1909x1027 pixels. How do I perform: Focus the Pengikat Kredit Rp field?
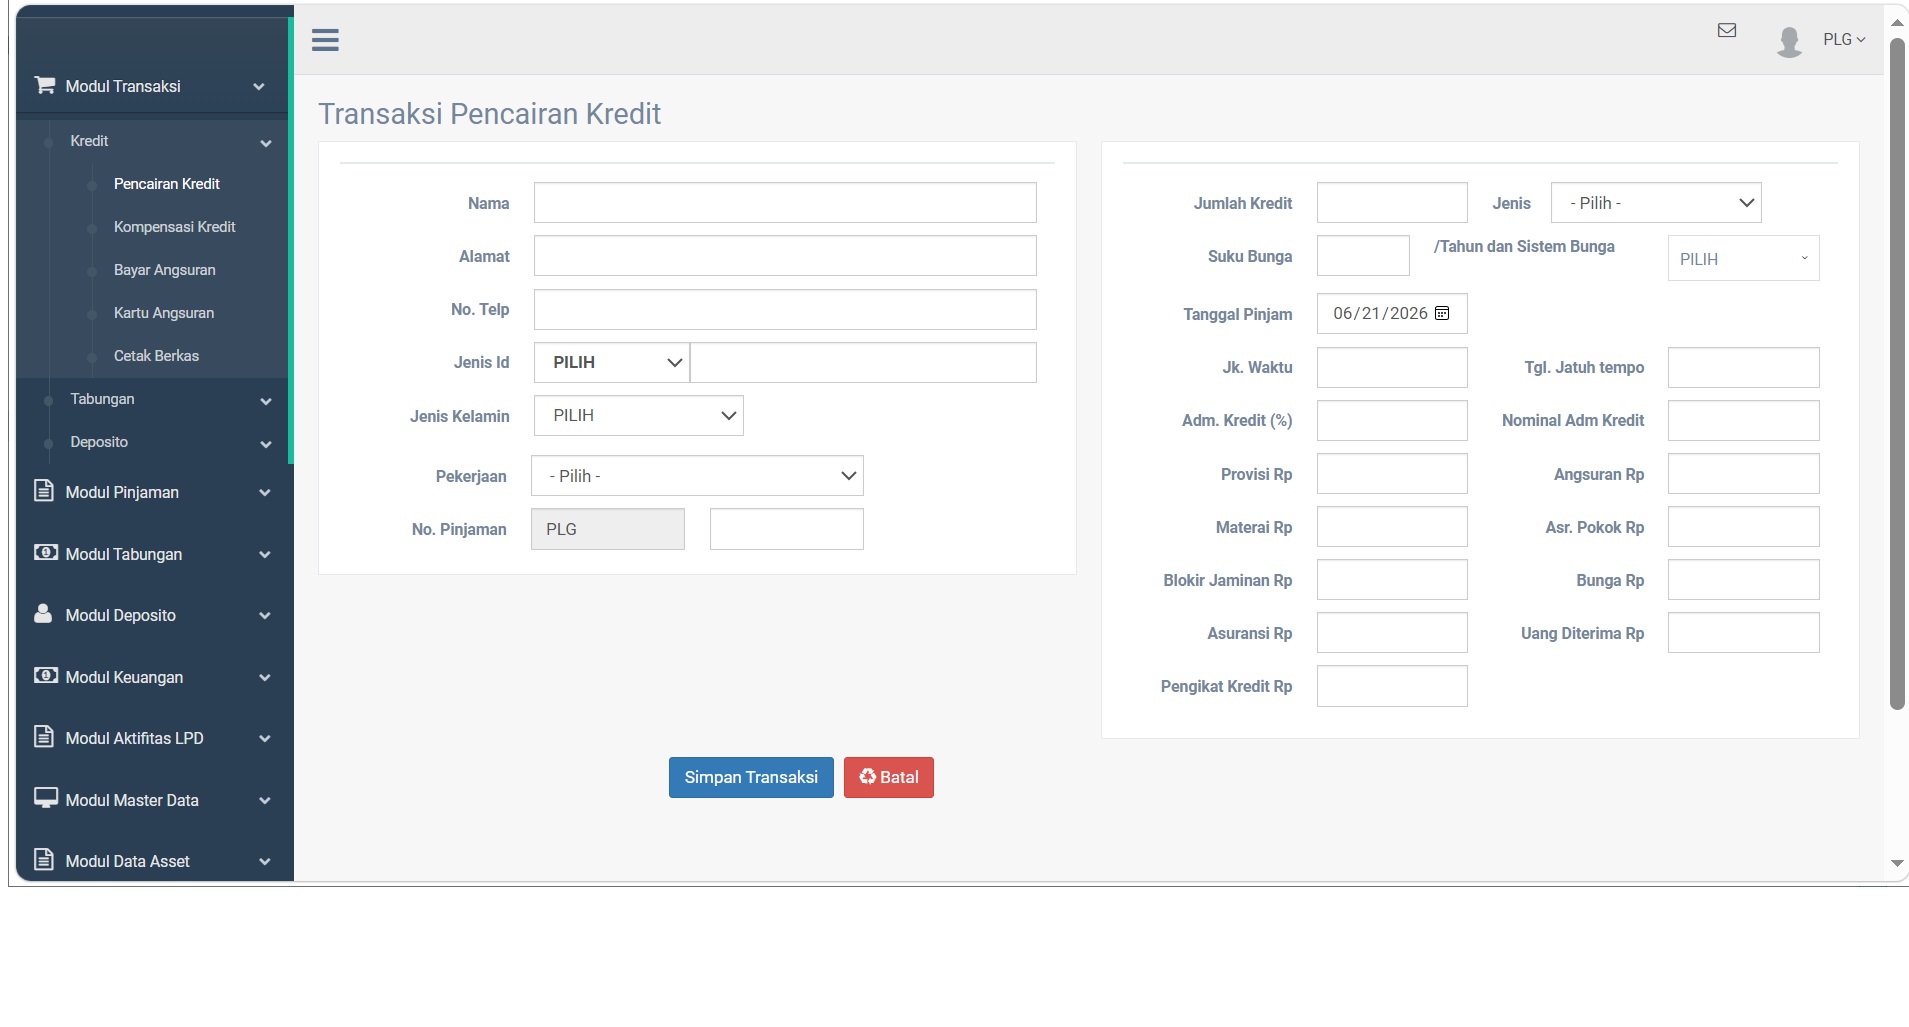pyautogui.click(x=1392, y=686)
